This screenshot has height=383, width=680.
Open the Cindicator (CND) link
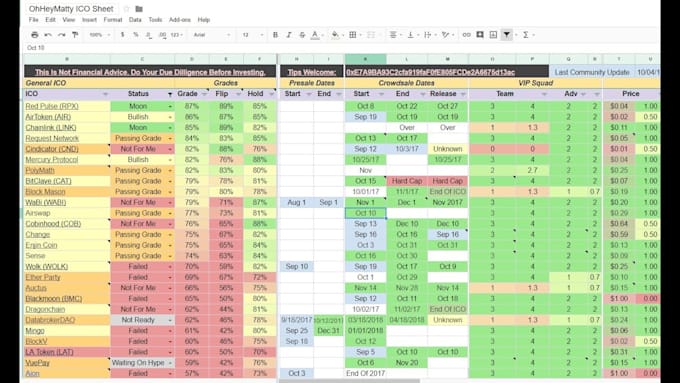52,149
